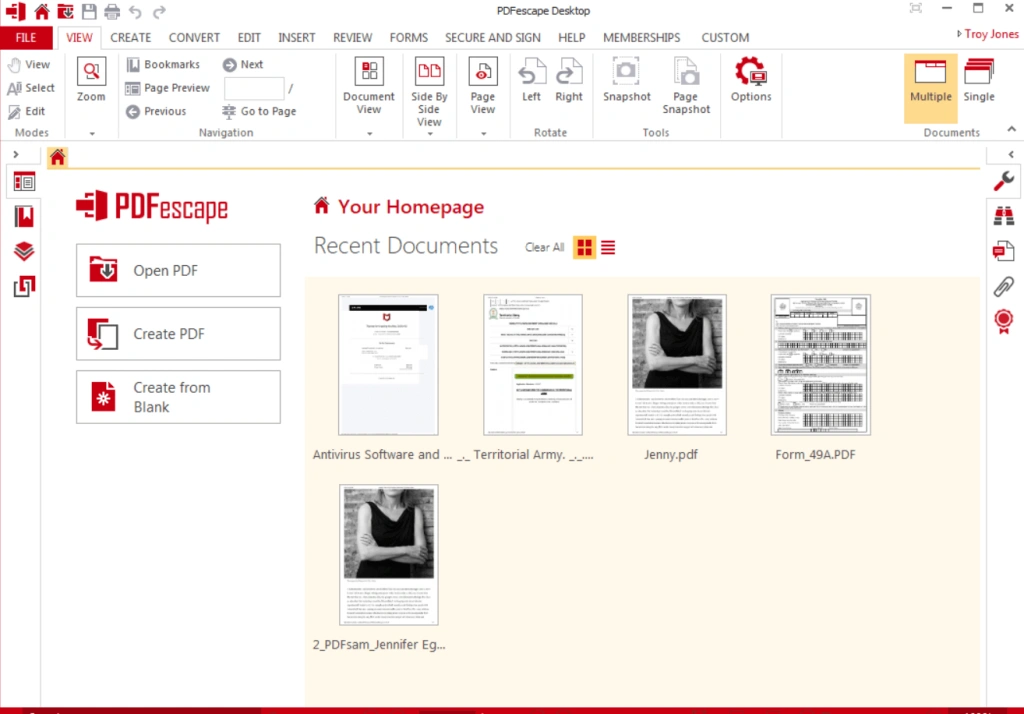Click the page number input field
The height and width of the screenshot is (714, 1024).
[x=254, y=88]
